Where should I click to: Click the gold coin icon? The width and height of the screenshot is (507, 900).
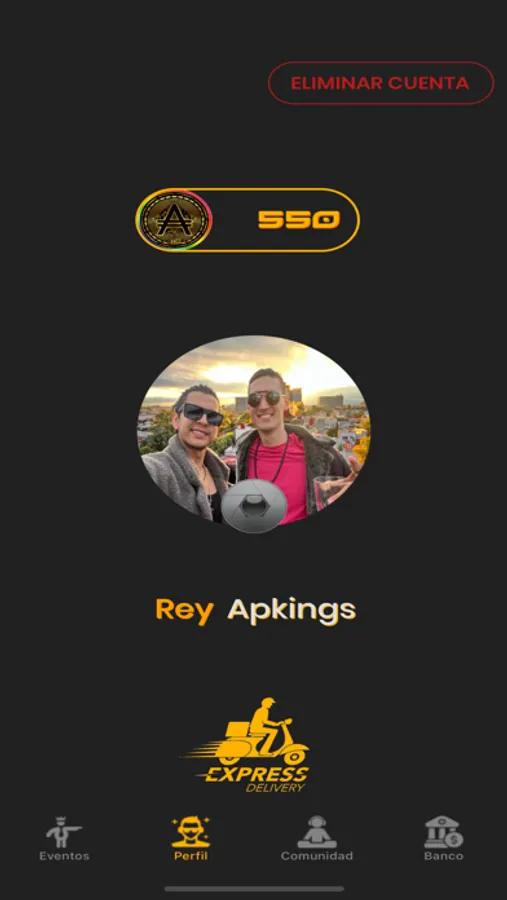[175, 220]
